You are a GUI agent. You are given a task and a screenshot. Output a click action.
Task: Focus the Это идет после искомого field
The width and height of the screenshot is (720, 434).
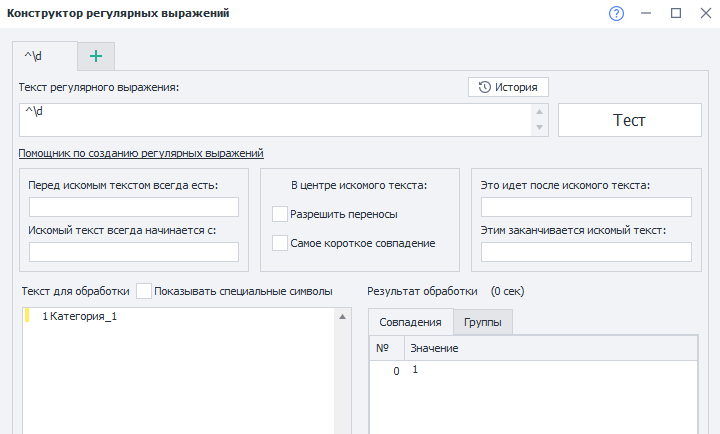pyautogui.click(x=586, y=207)
